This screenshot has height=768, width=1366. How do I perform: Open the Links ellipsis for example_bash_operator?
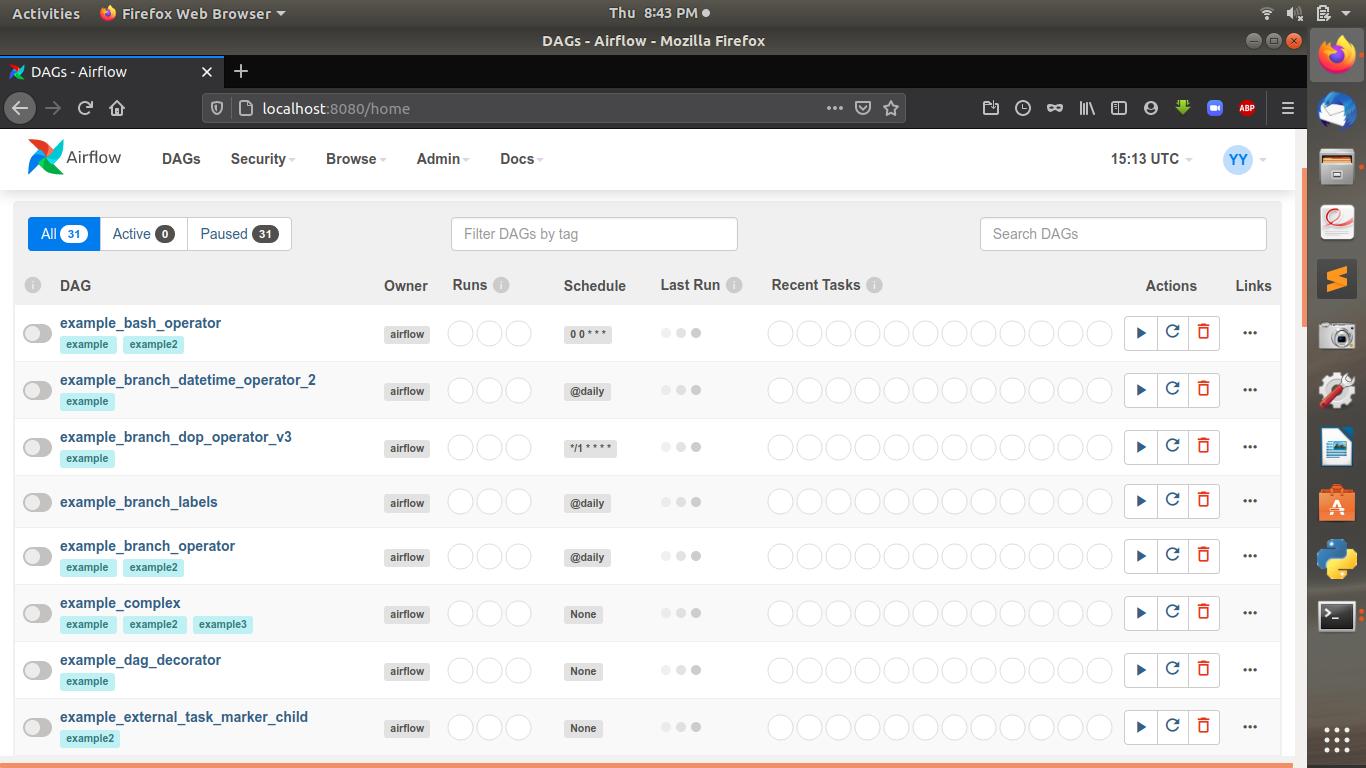[x=1249, y=332]
